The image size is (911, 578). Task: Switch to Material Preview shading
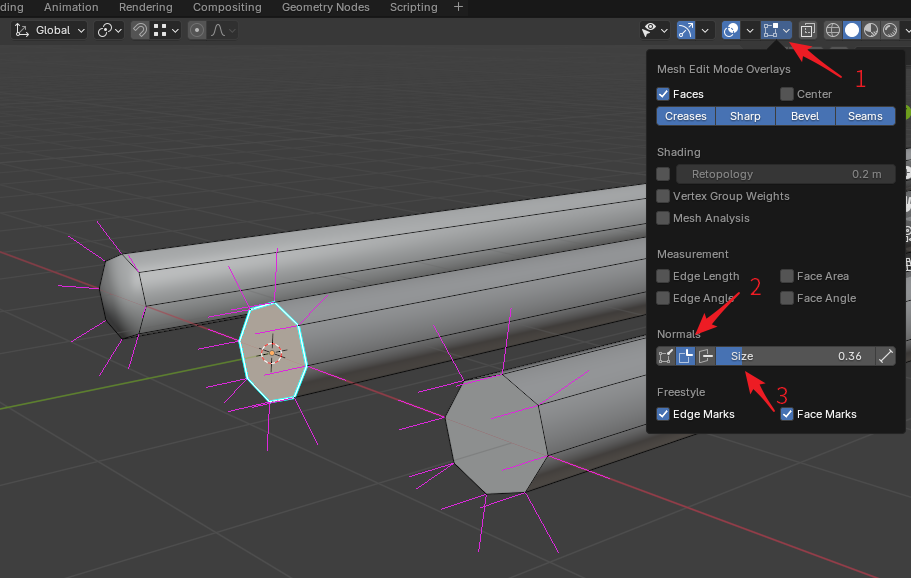coord(871,30)
